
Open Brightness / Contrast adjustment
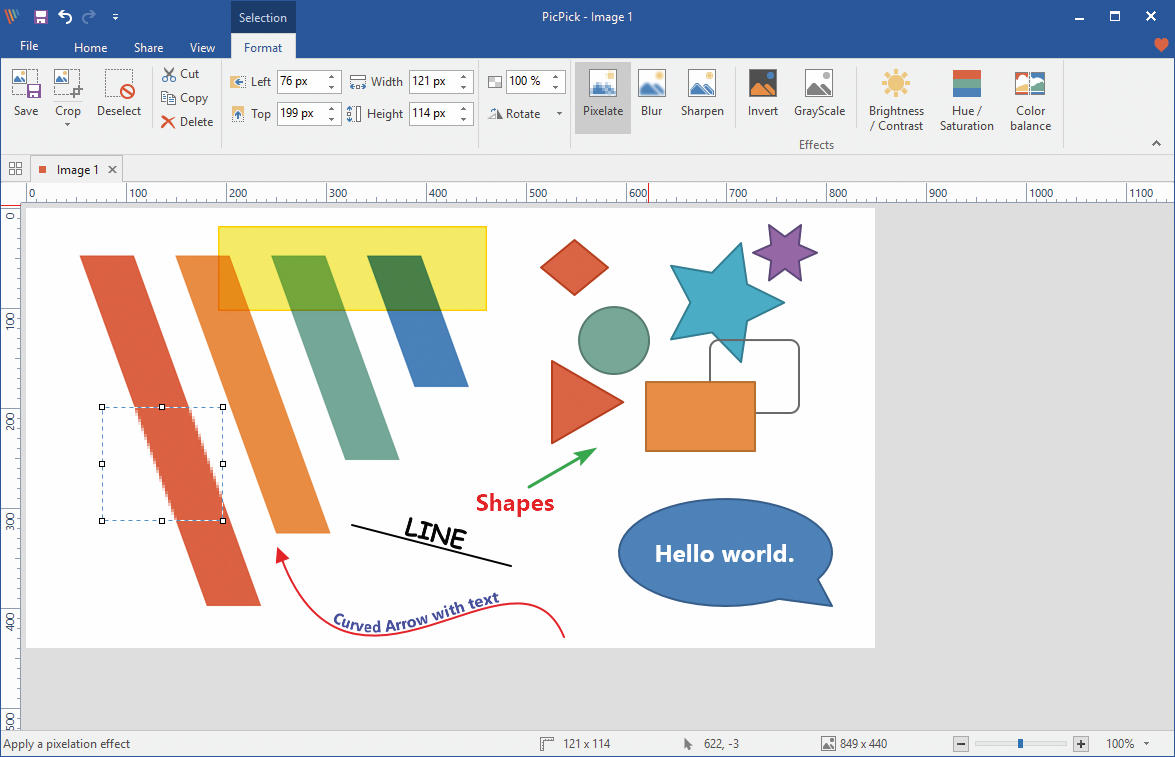click(896, 100)
